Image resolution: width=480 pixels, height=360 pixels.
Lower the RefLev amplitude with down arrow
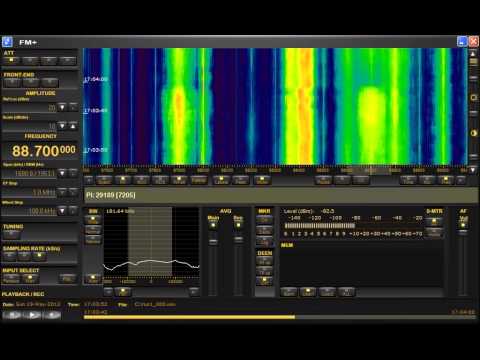coord(62,107)
